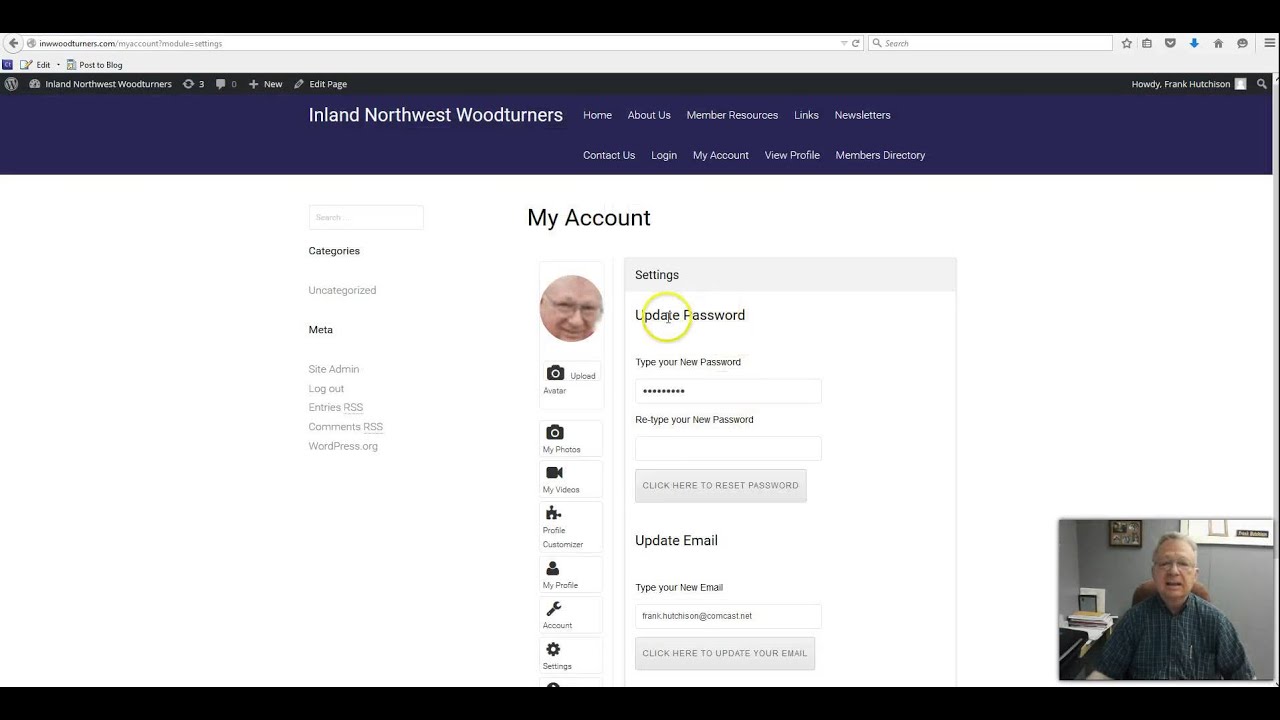Open the Newsletters nav item

[x=863, y=115]
